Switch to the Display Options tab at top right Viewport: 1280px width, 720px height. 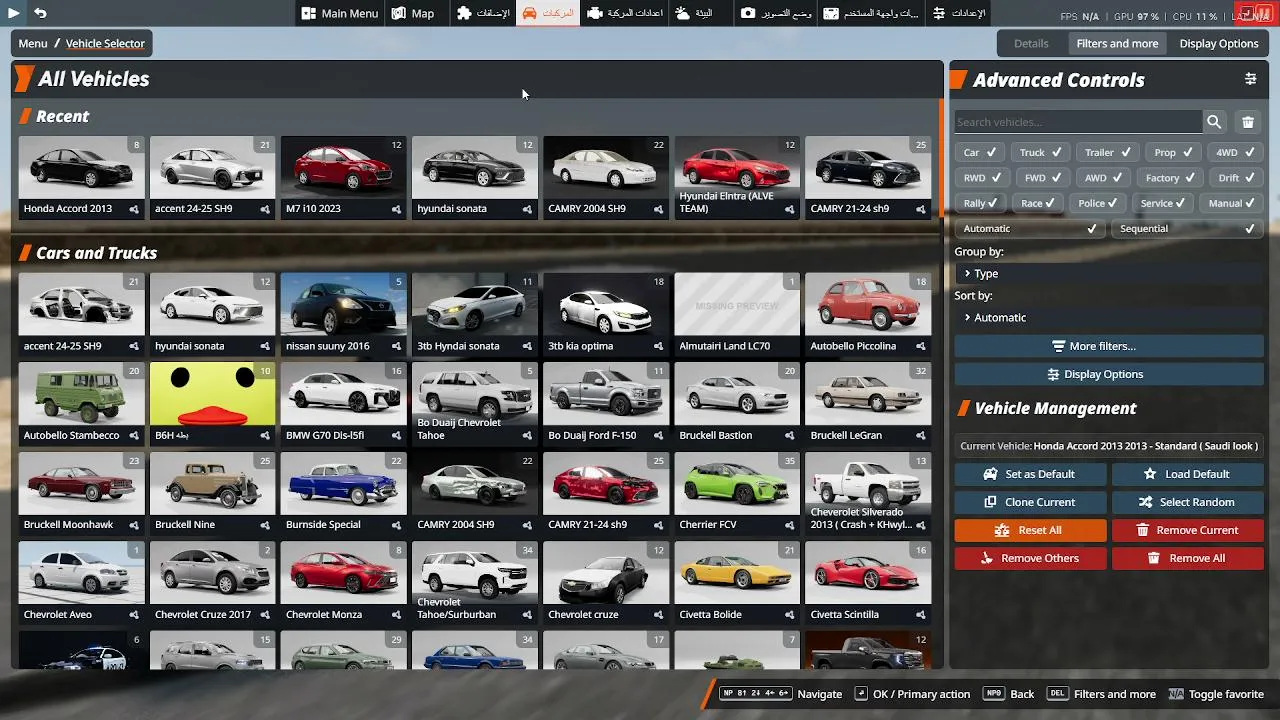1219,43
